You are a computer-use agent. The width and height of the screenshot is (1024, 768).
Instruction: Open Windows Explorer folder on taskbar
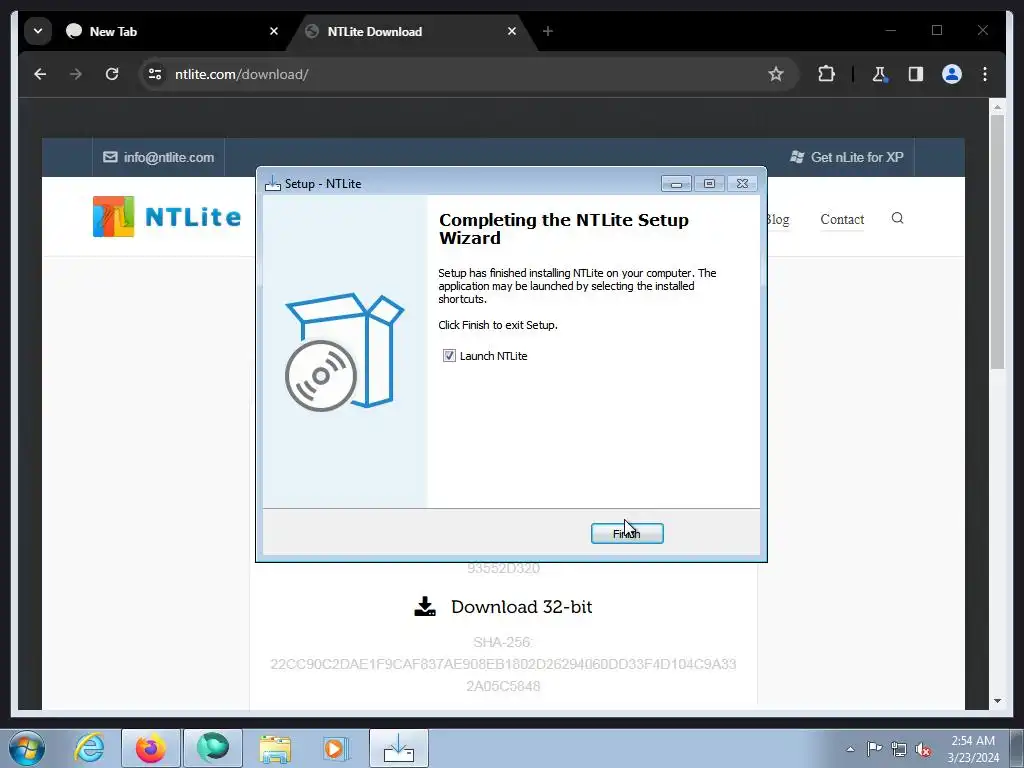tap(275, 748)
